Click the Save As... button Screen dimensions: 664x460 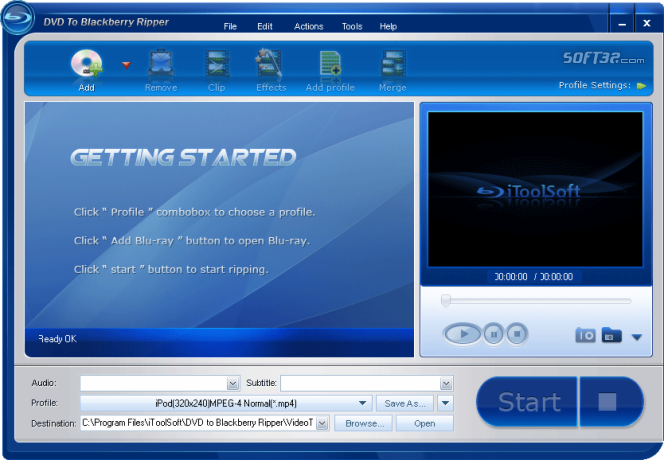click(x=404, y=403)
